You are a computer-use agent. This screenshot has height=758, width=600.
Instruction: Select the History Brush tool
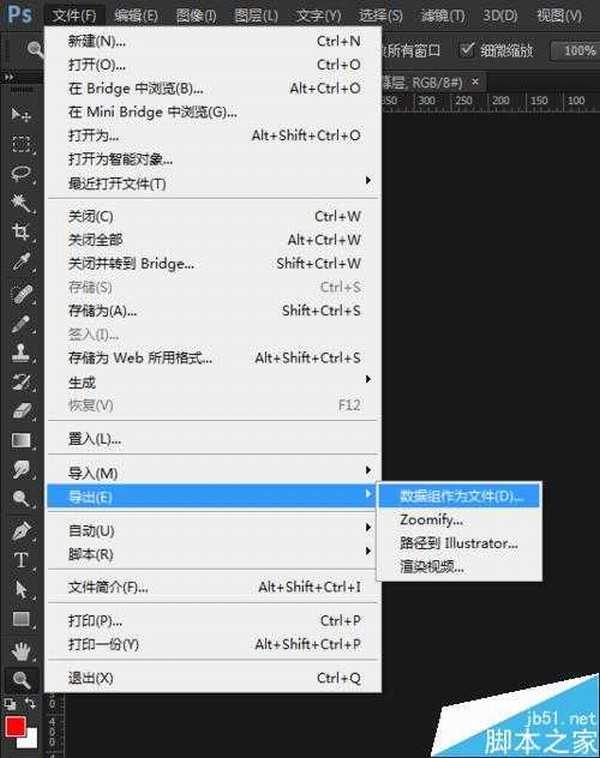pos(21,382)
